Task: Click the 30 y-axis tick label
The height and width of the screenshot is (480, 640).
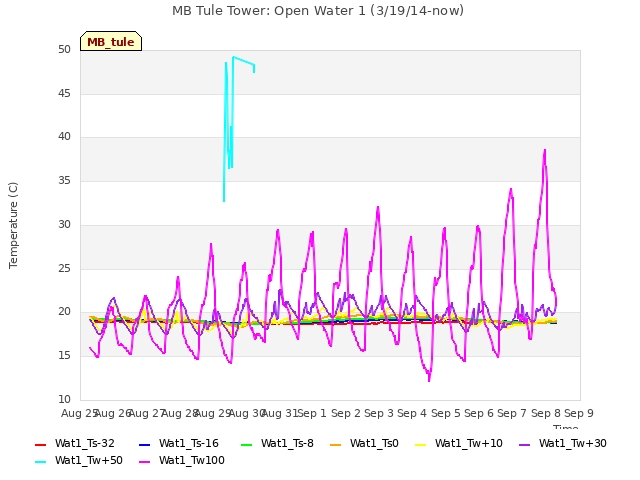Action: pyautogui.click(x=64, y=224)
